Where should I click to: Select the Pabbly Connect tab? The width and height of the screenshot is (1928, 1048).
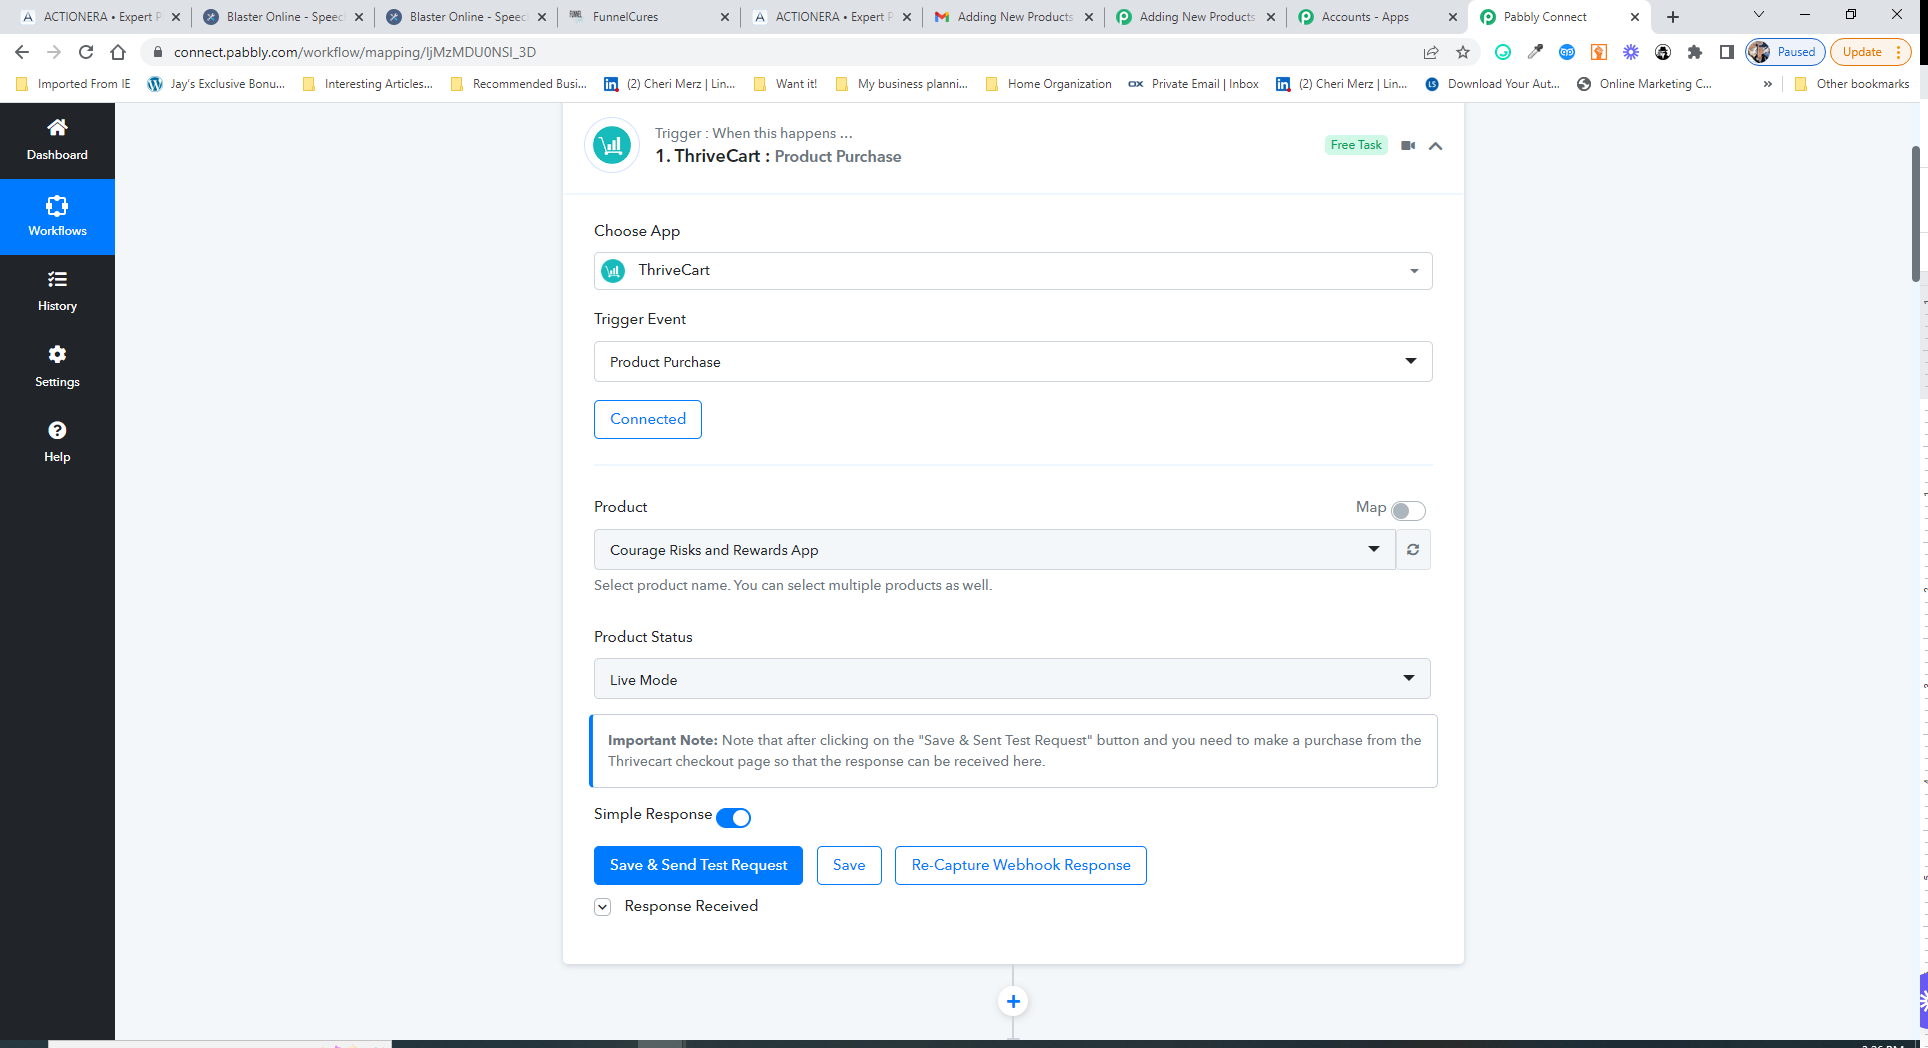point(1559,17)
